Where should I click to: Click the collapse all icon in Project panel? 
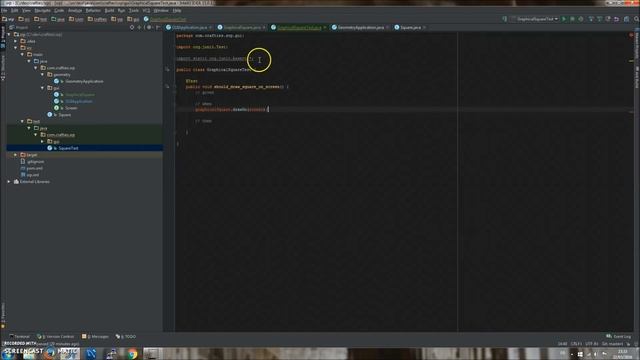click(140, 27)
